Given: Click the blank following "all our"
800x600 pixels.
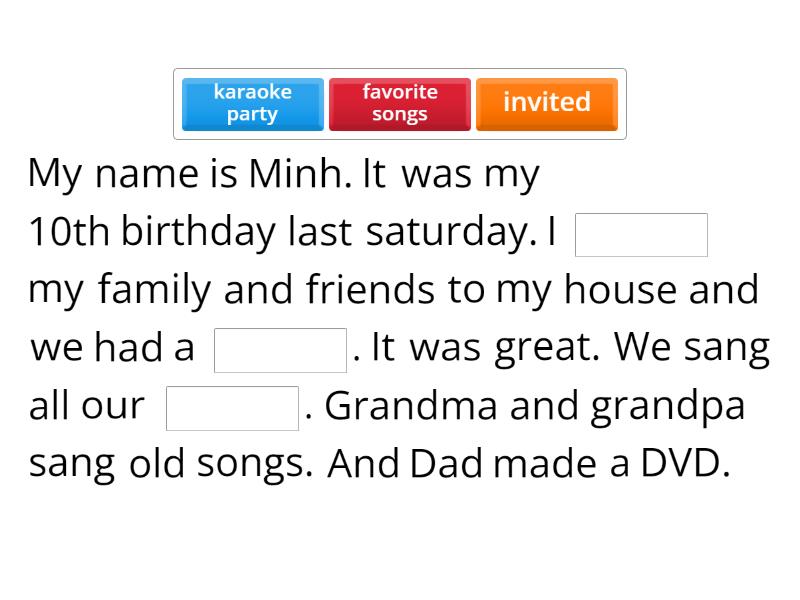Looking at the screenshot, I should point(232,408).
